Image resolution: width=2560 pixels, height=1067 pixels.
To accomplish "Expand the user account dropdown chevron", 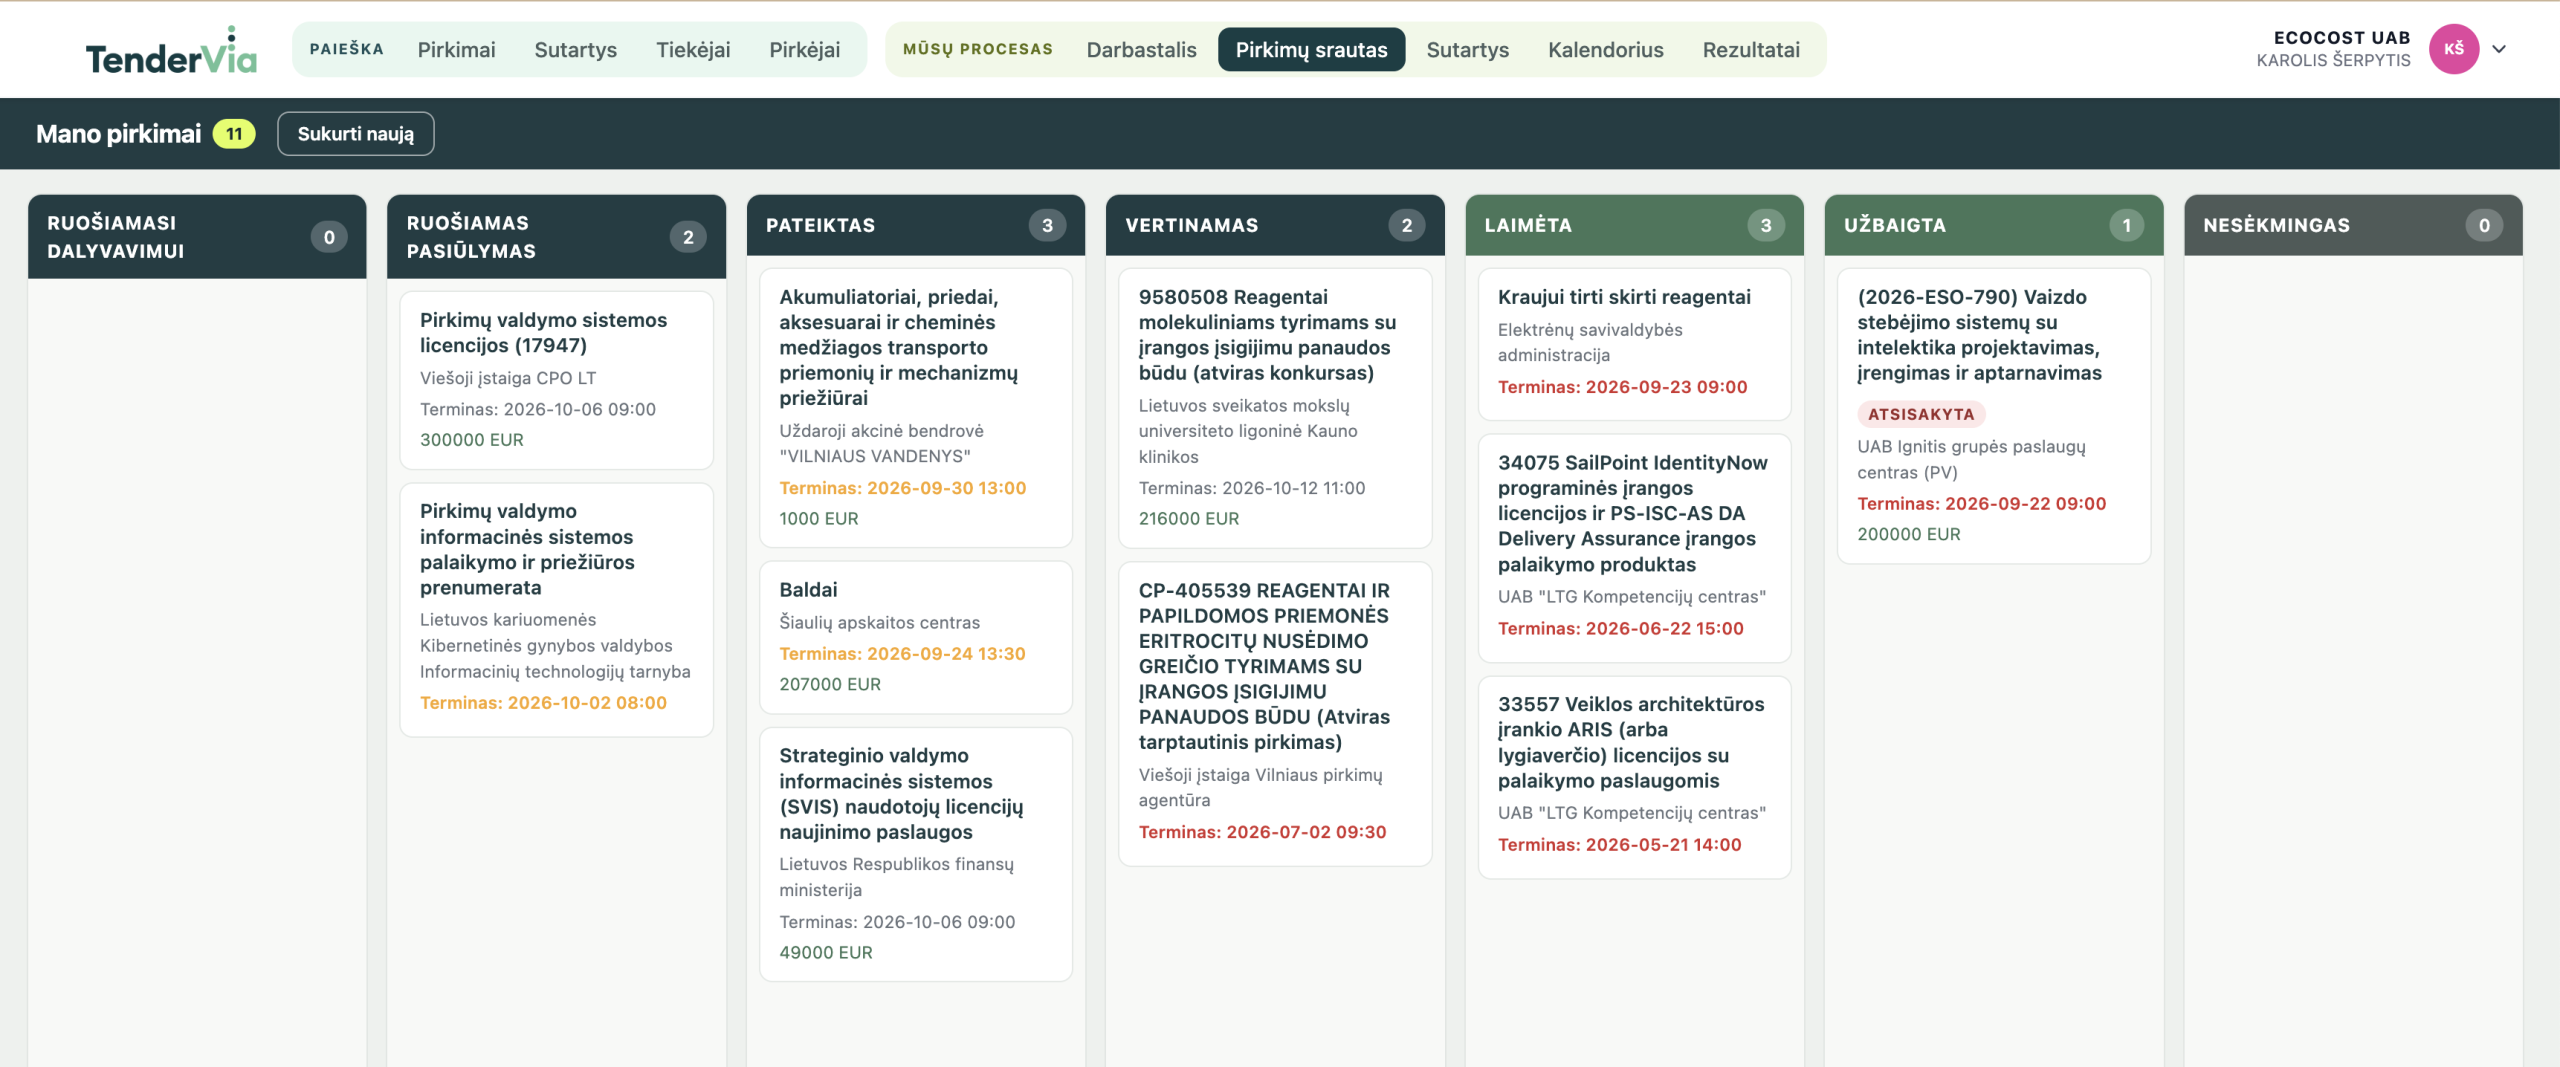I will point(2499,49).
